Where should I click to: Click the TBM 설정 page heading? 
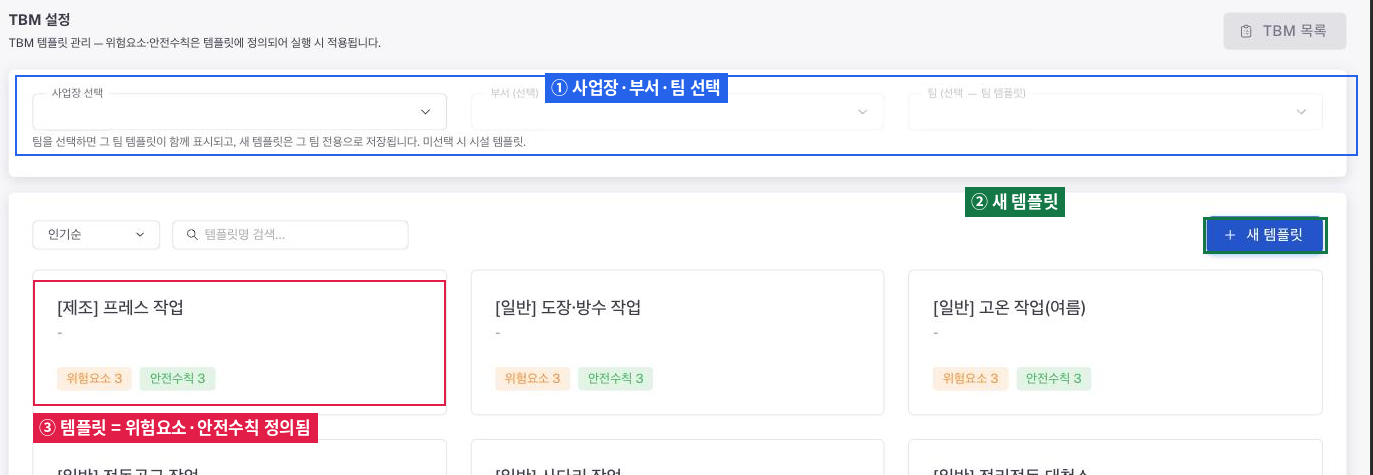(x=40, y=20)
